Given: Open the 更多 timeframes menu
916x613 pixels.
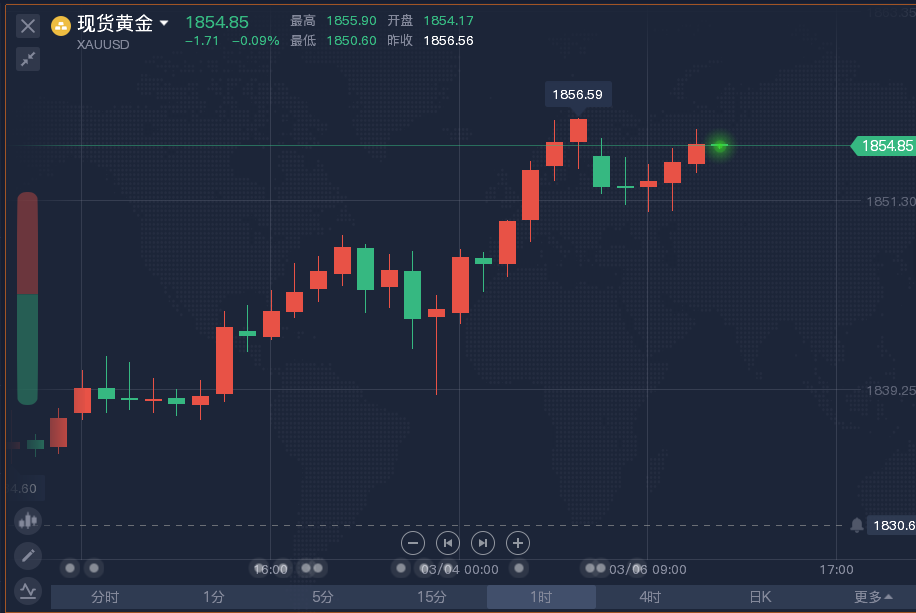Looking at the screenshot, I should [873, 597].
